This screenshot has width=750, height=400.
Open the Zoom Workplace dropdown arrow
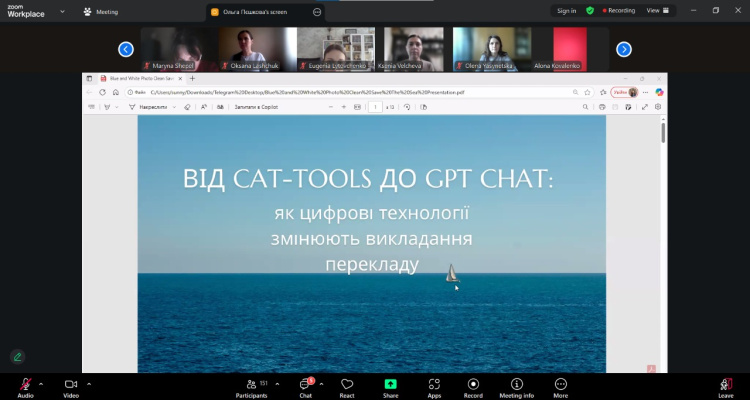[62, 11]
